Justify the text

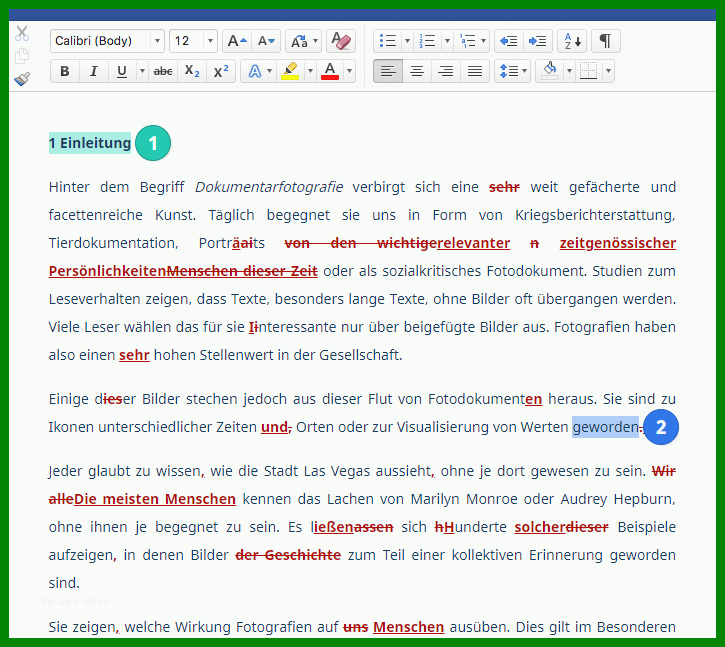[475, 71]
